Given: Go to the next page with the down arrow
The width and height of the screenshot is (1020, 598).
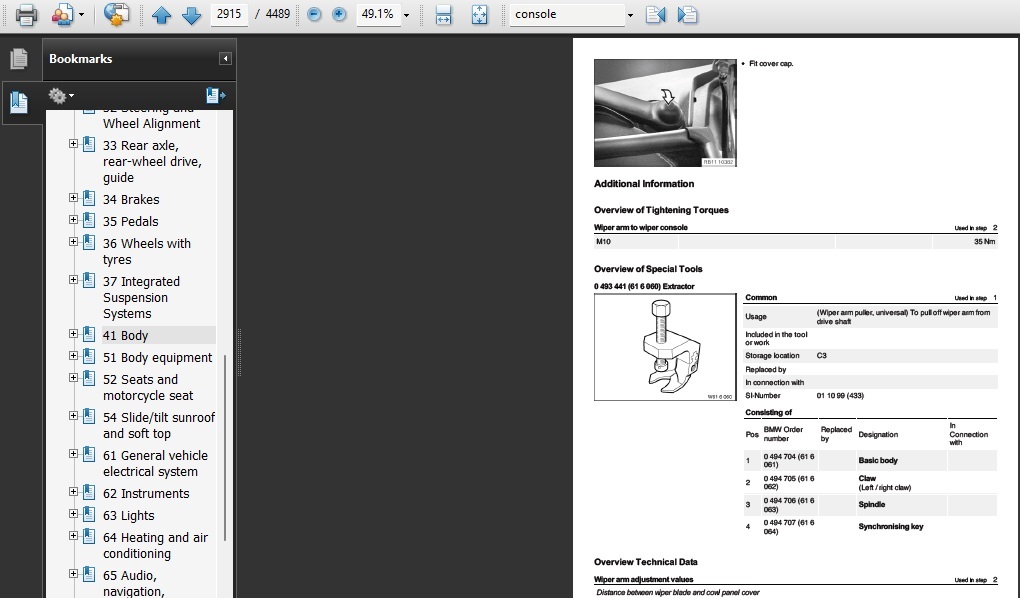Looking at the screenshot, I should point(191,14).
